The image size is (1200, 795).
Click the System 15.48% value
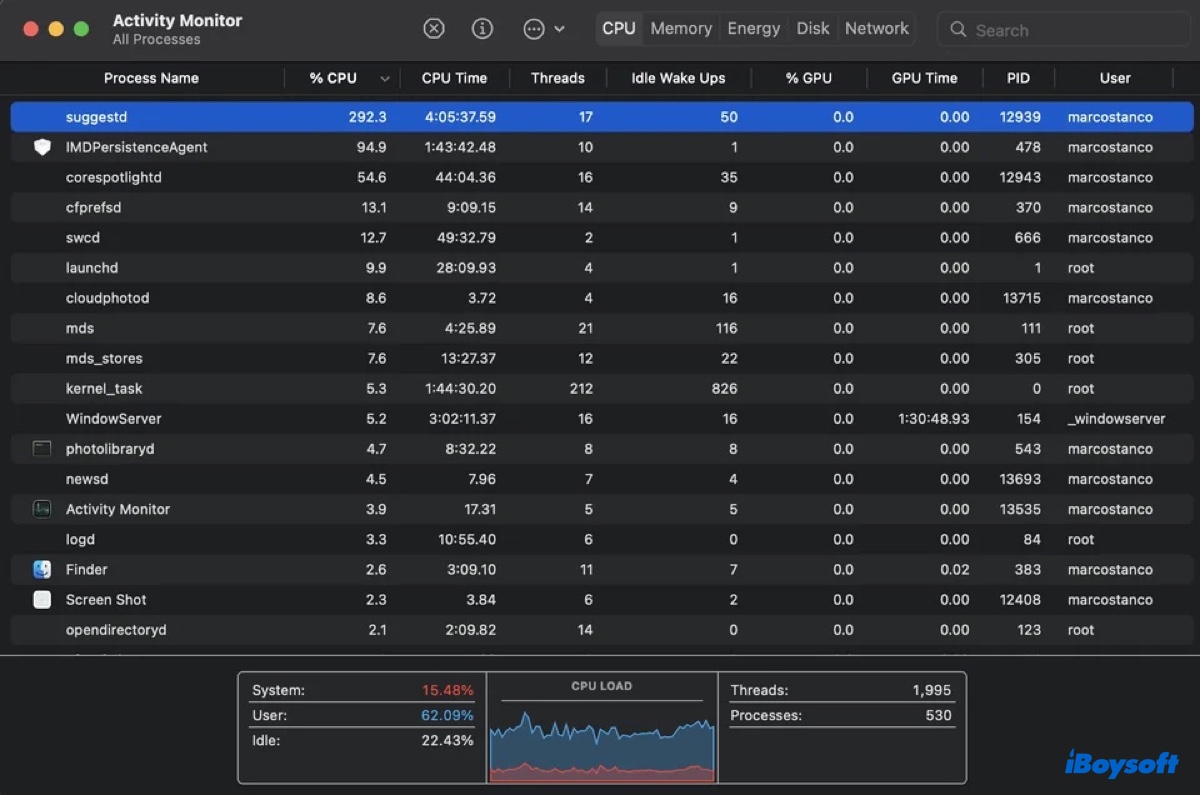(x=447, y=690)
